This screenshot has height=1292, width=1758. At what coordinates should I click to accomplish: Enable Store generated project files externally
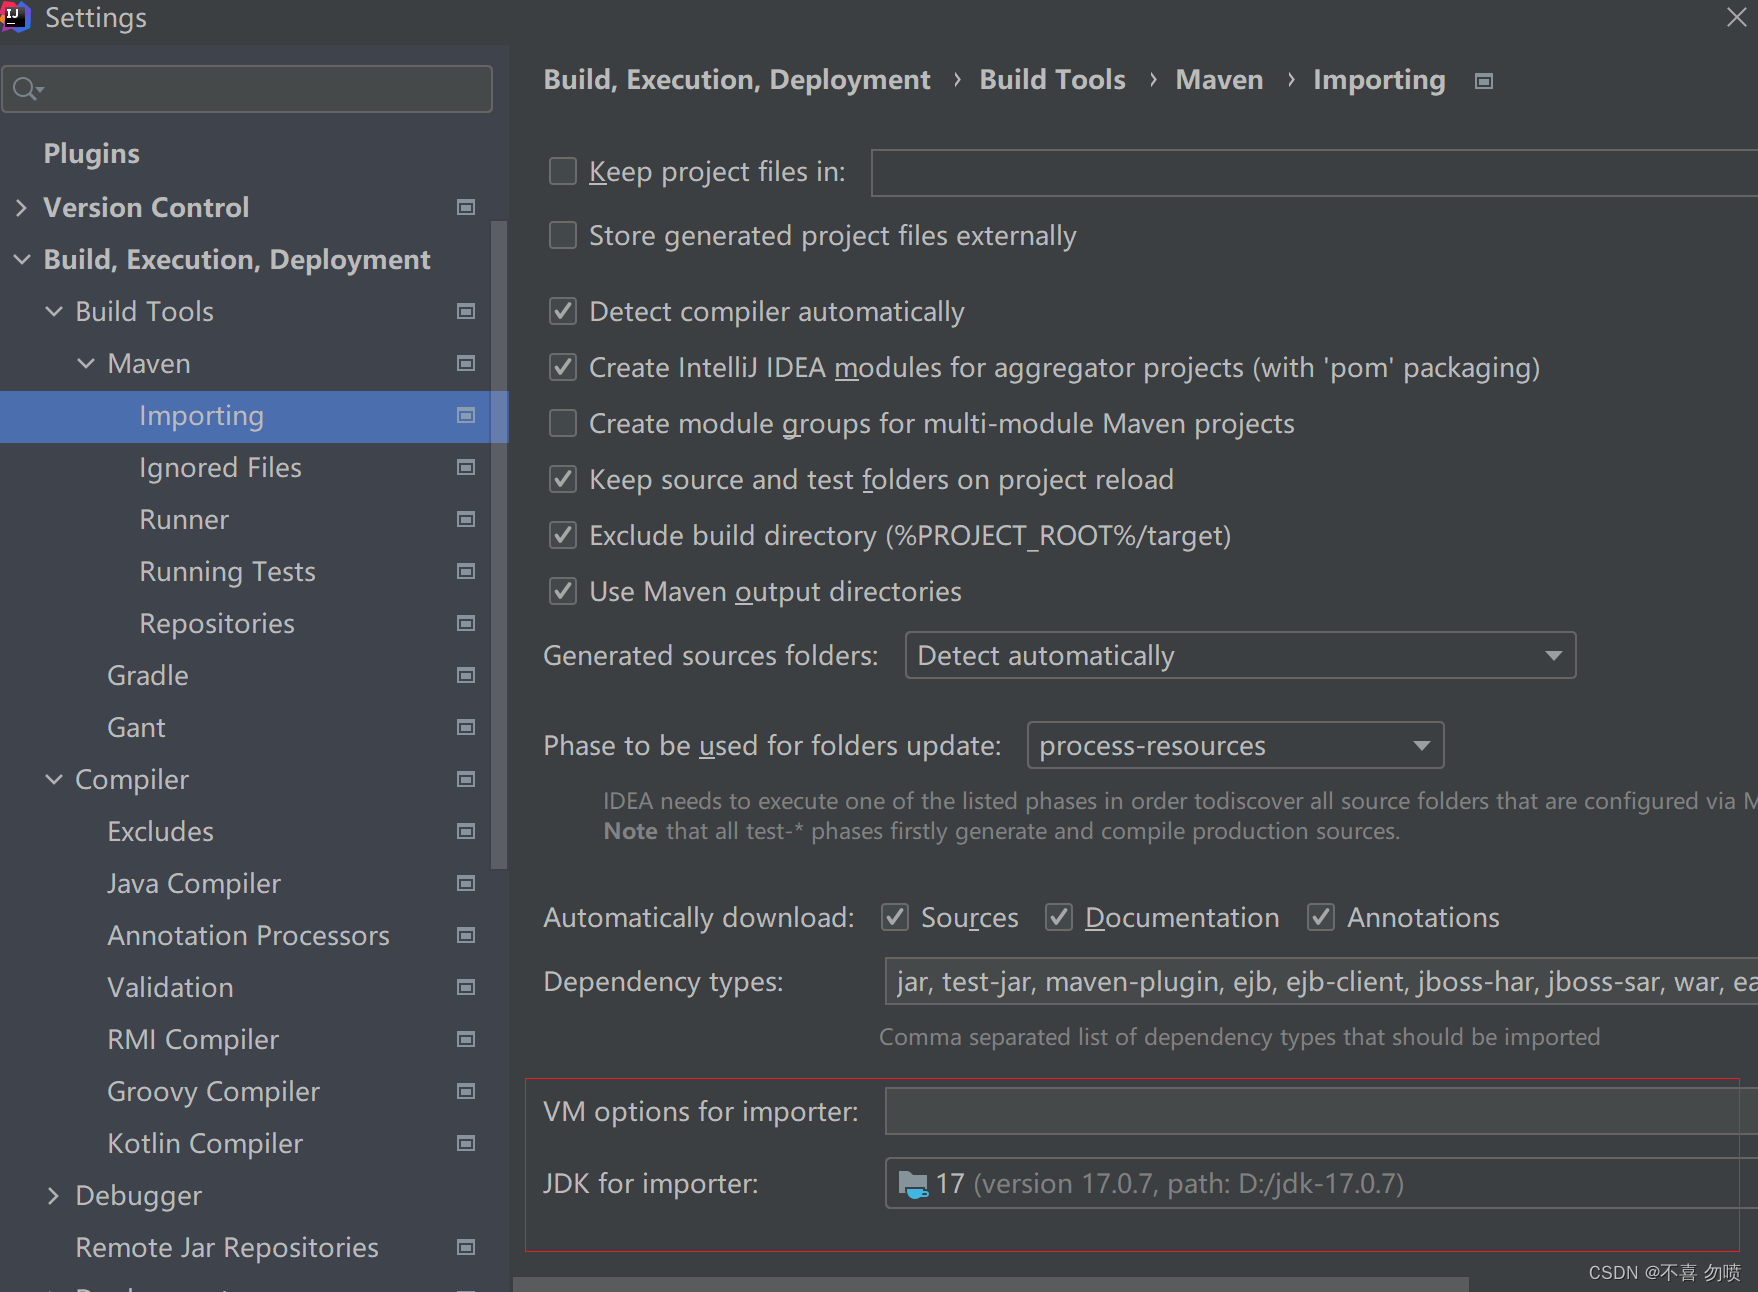563,235
